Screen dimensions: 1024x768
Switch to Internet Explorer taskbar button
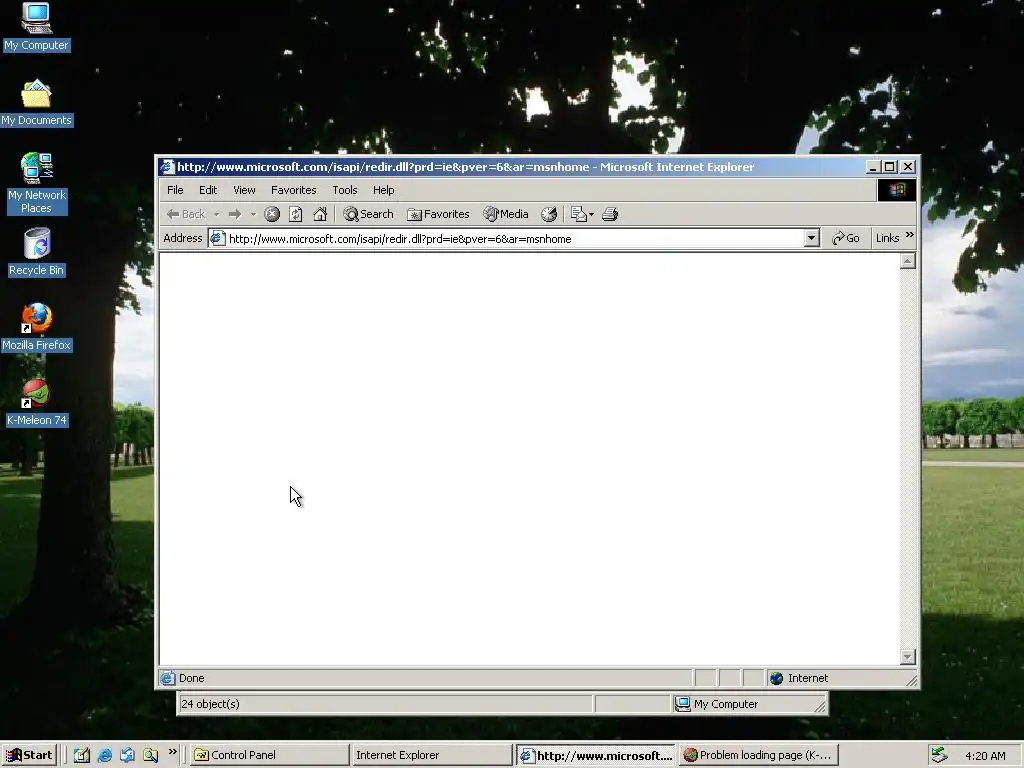pos(432,755)
